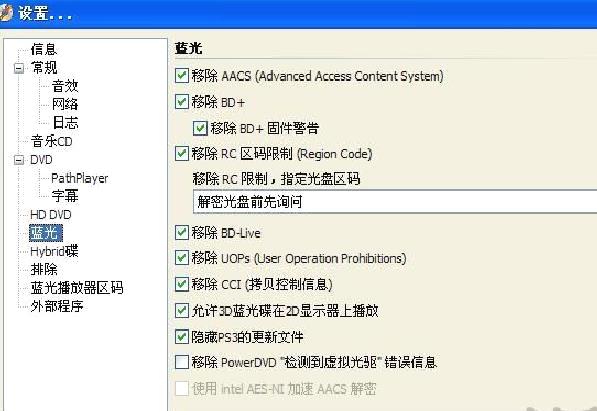597x411 pixels.
Task: Open the 音乐CD settings page
Action: (x=51, y=141)
